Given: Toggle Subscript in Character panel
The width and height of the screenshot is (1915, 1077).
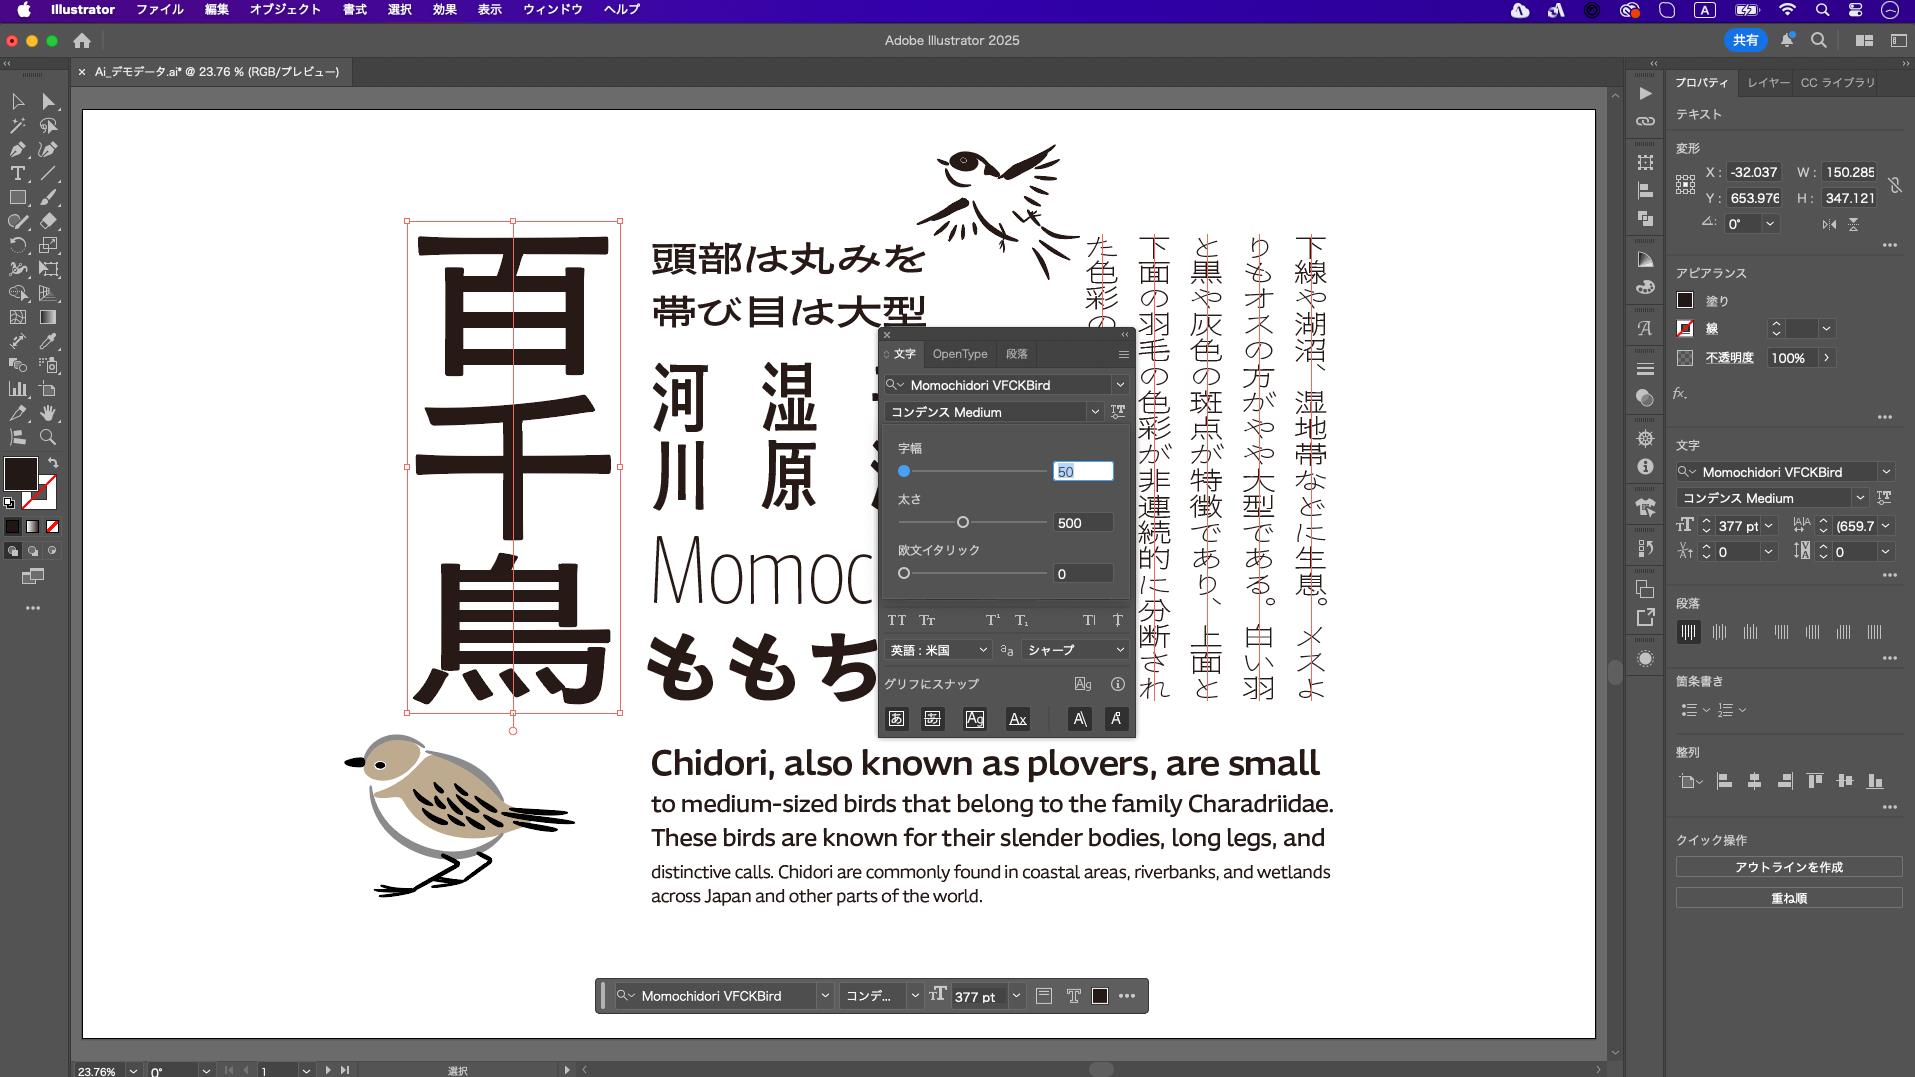Looking at the screenshot, I should [x=1021, y=620].
